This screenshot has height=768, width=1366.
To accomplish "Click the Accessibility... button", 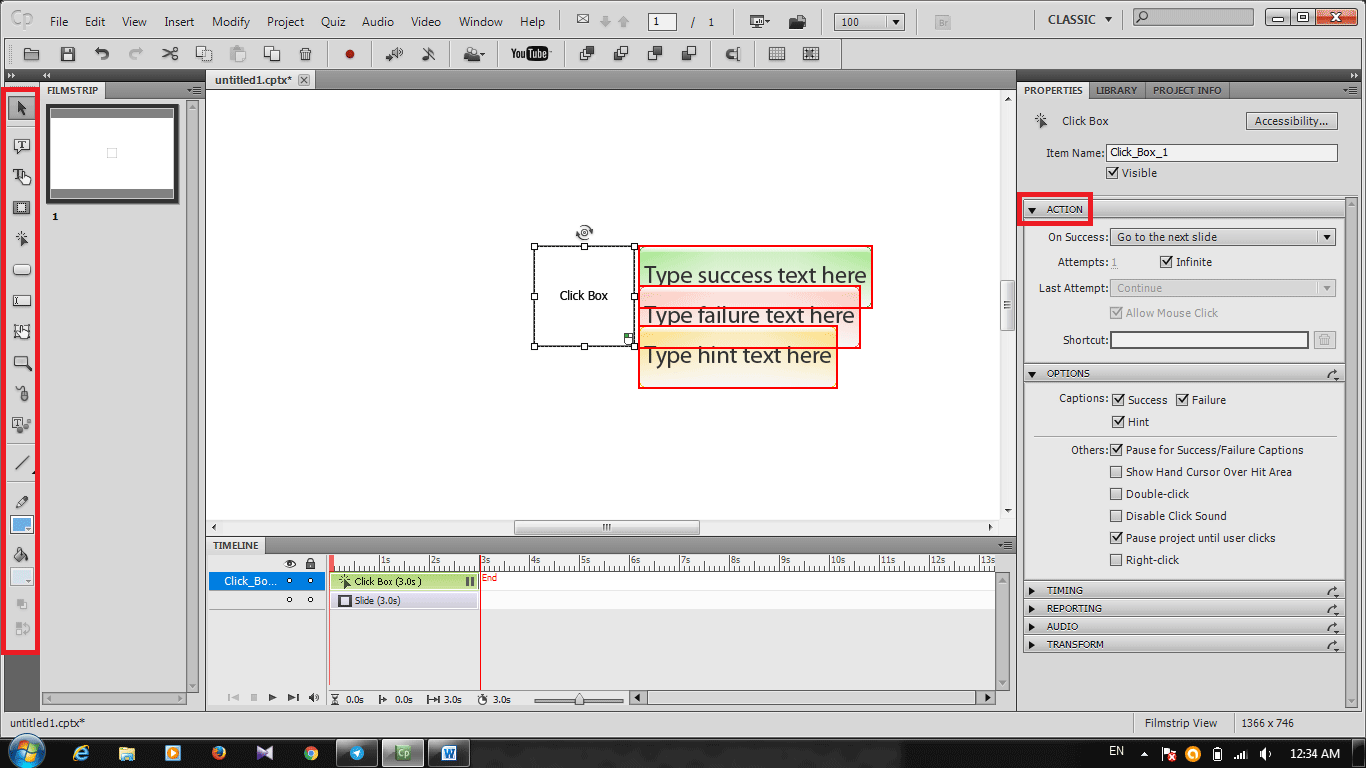I will coord(1291,121).
